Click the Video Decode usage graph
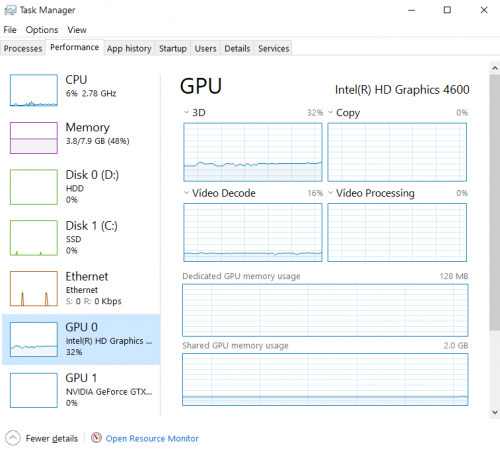The height and width of the screenshot is (456, 500). pos(253,232)
